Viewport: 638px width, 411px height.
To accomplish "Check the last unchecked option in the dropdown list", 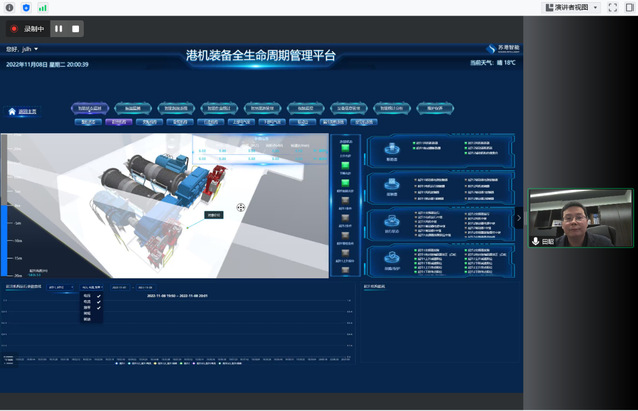I will coord(87,319).
